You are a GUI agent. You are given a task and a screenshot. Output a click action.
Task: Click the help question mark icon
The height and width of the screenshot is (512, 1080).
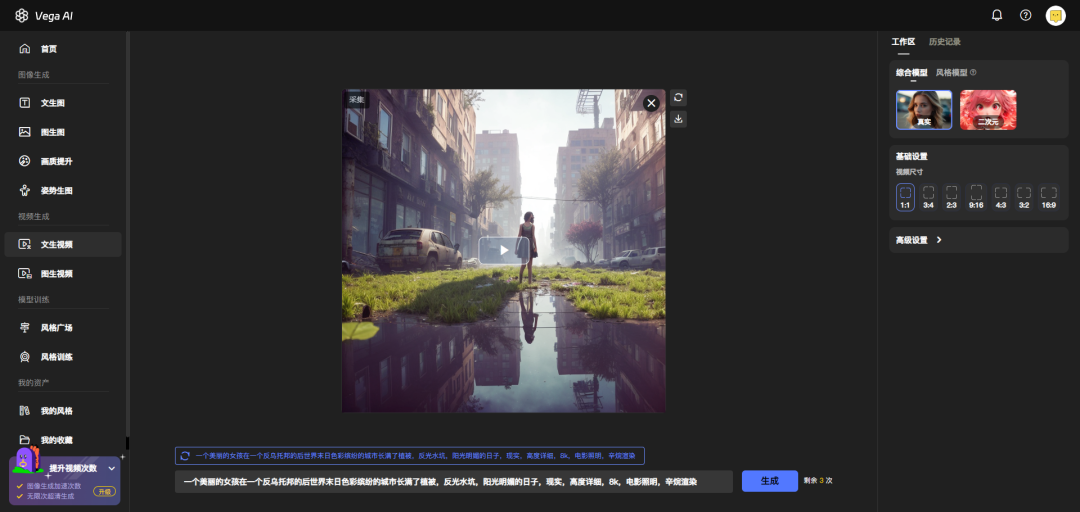click(1025, 15)
